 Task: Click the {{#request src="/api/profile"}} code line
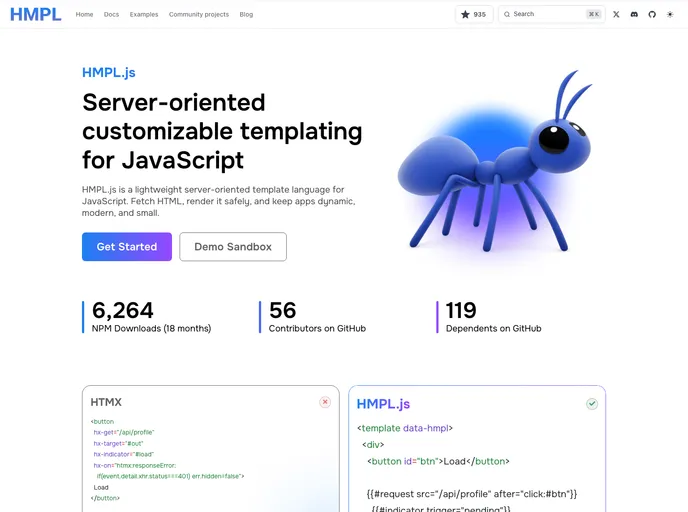472,494
